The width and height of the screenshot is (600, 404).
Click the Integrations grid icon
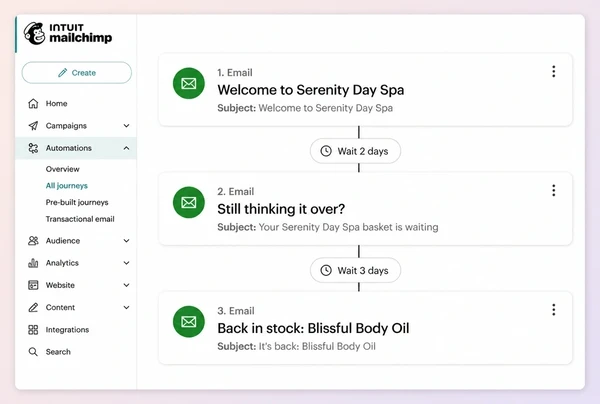pyautogui.click(x=33, y=329)
